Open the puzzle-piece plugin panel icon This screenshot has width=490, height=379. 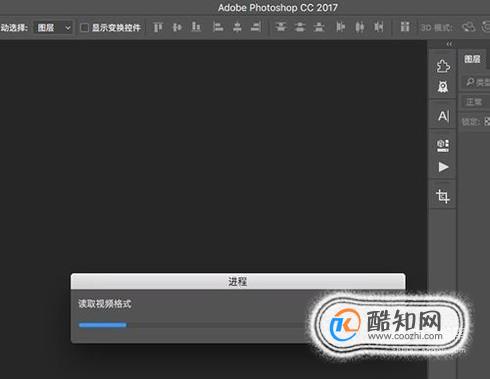click(x=443, y=66)
